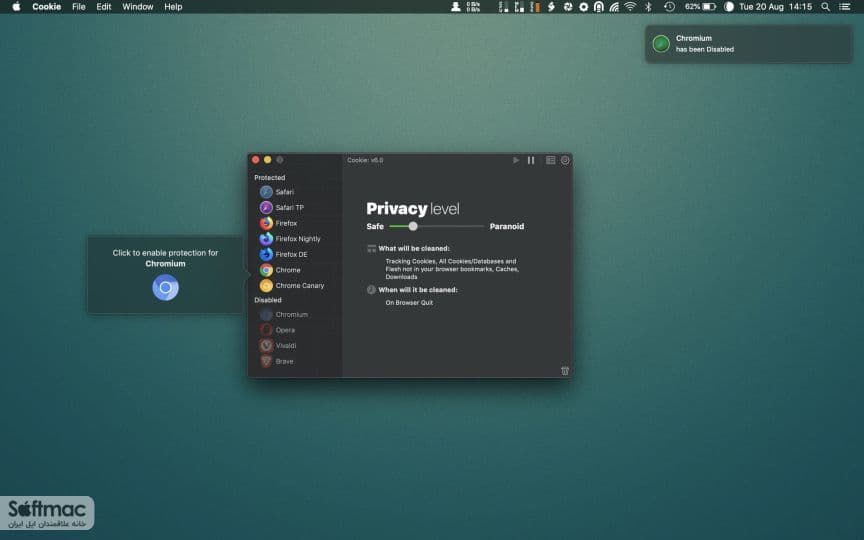Click the lightning bolt menu bar icon
The image size is (864, 540).
point(551,7)
